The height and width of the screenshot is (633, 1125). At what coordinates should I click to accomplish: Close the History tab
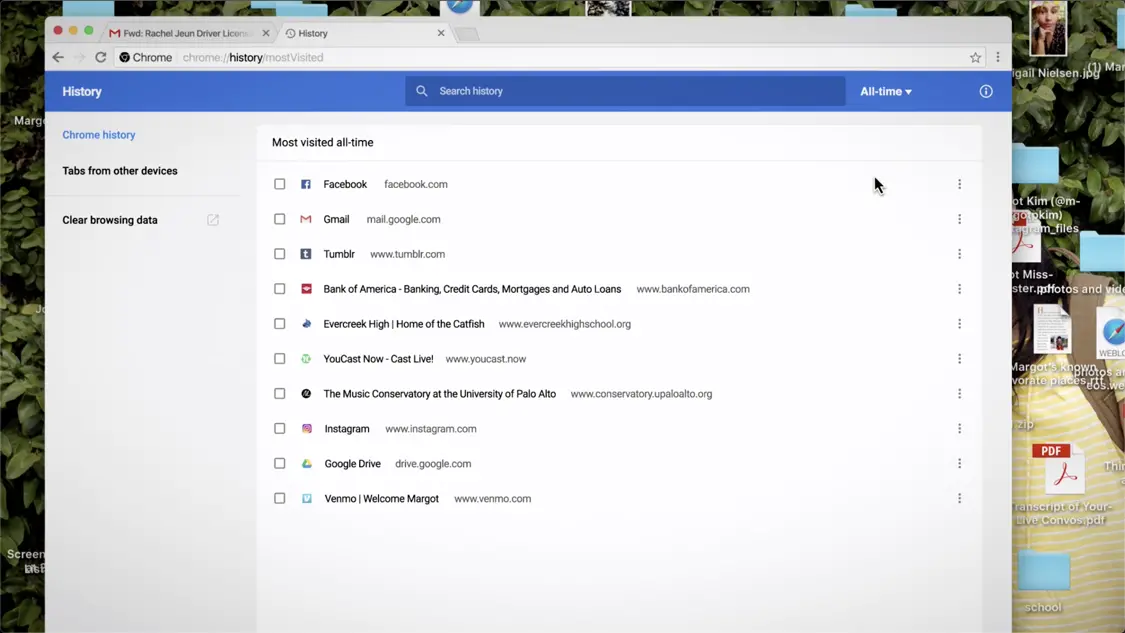441,33
